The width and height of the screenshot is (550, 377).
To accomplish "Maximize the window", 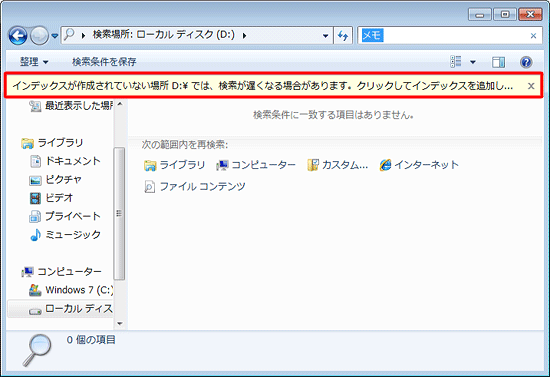I will click(505, 15).
